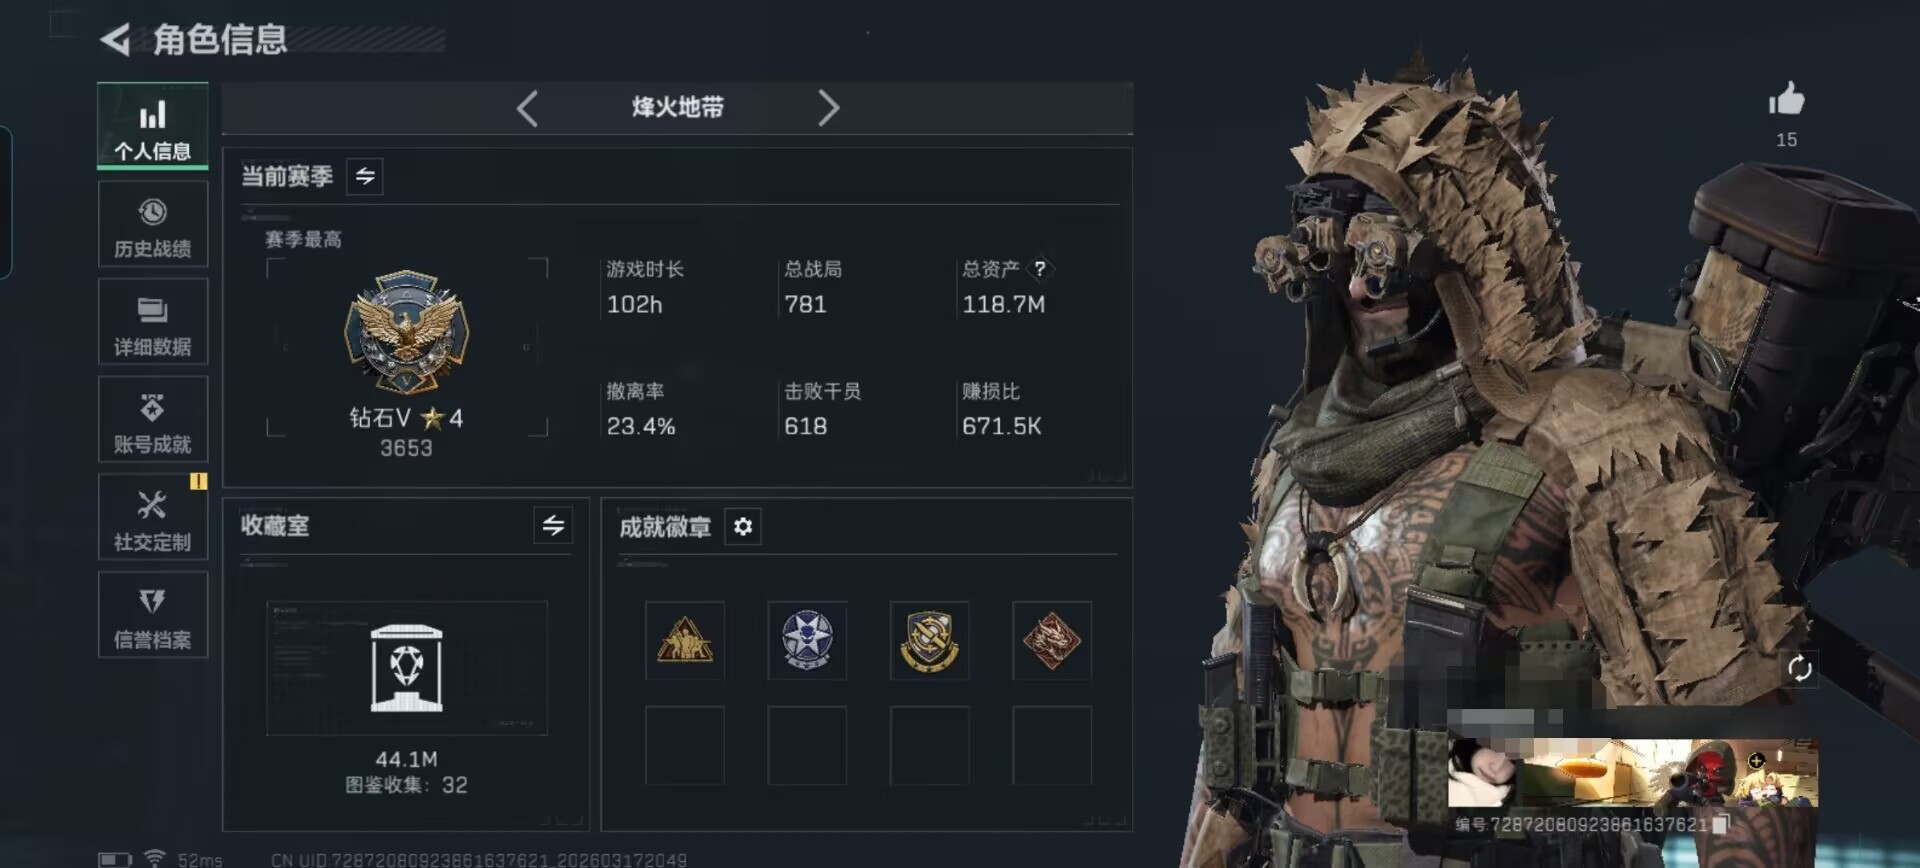This screenshot has height=868, width=1920.
Task: Select 详细数据 in the sidebar
Action: tap(153, 321)
